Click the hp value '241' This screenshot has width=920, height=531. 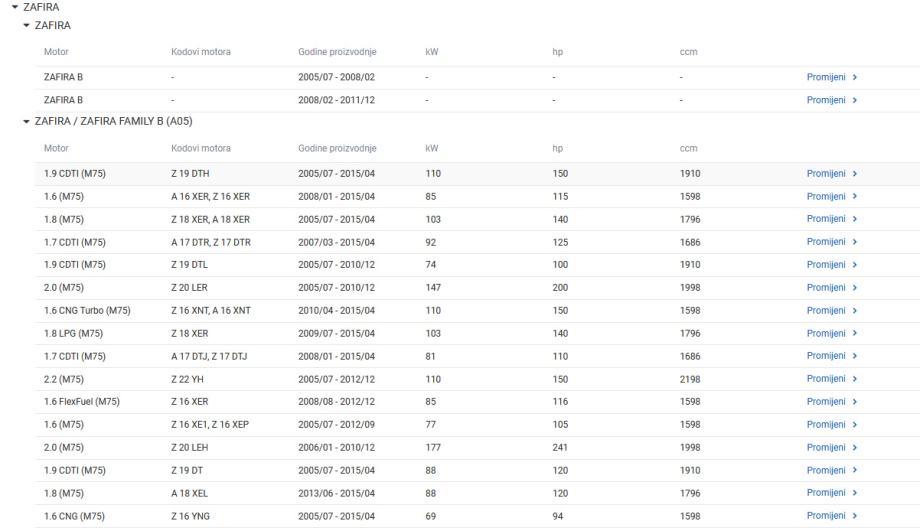[560, 447]
